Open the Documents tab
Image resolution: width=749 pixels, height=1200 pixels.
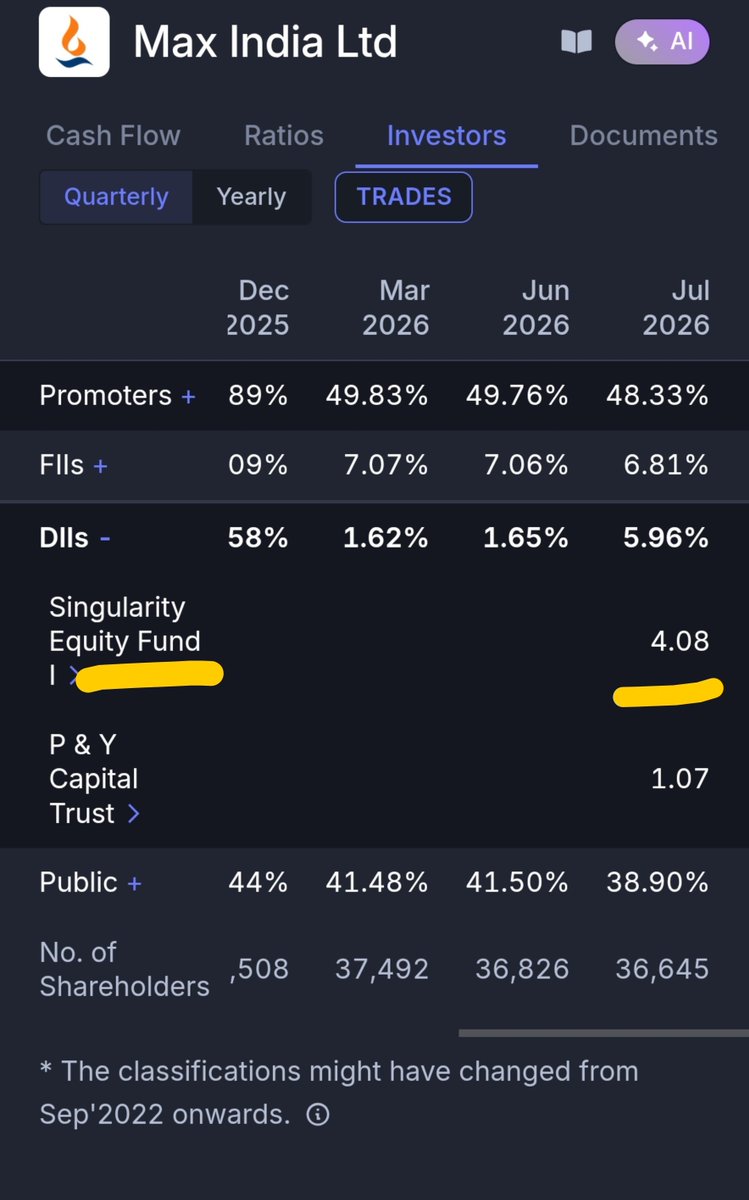click(x=644, y=136)
